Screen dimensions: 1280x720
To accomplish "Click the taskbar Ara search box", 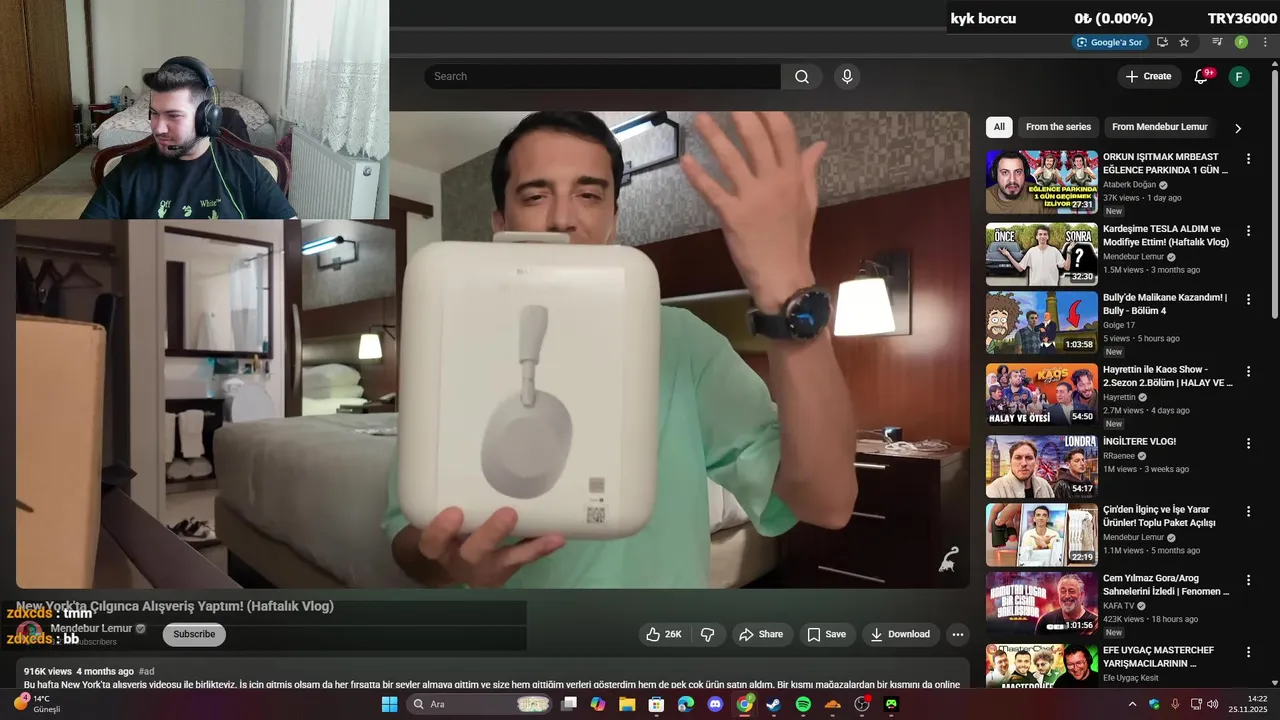I will click(x=480, y=704).
